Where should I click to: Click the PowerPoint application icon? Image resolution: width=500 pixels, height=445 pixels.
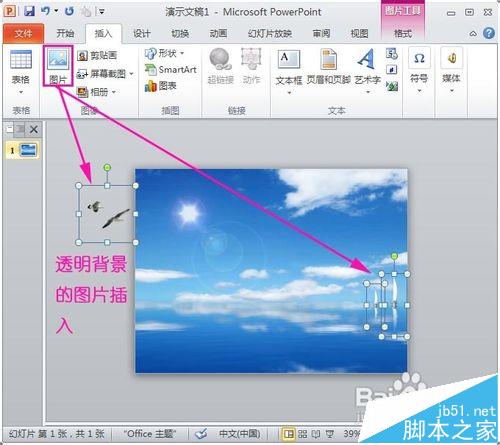10,11
